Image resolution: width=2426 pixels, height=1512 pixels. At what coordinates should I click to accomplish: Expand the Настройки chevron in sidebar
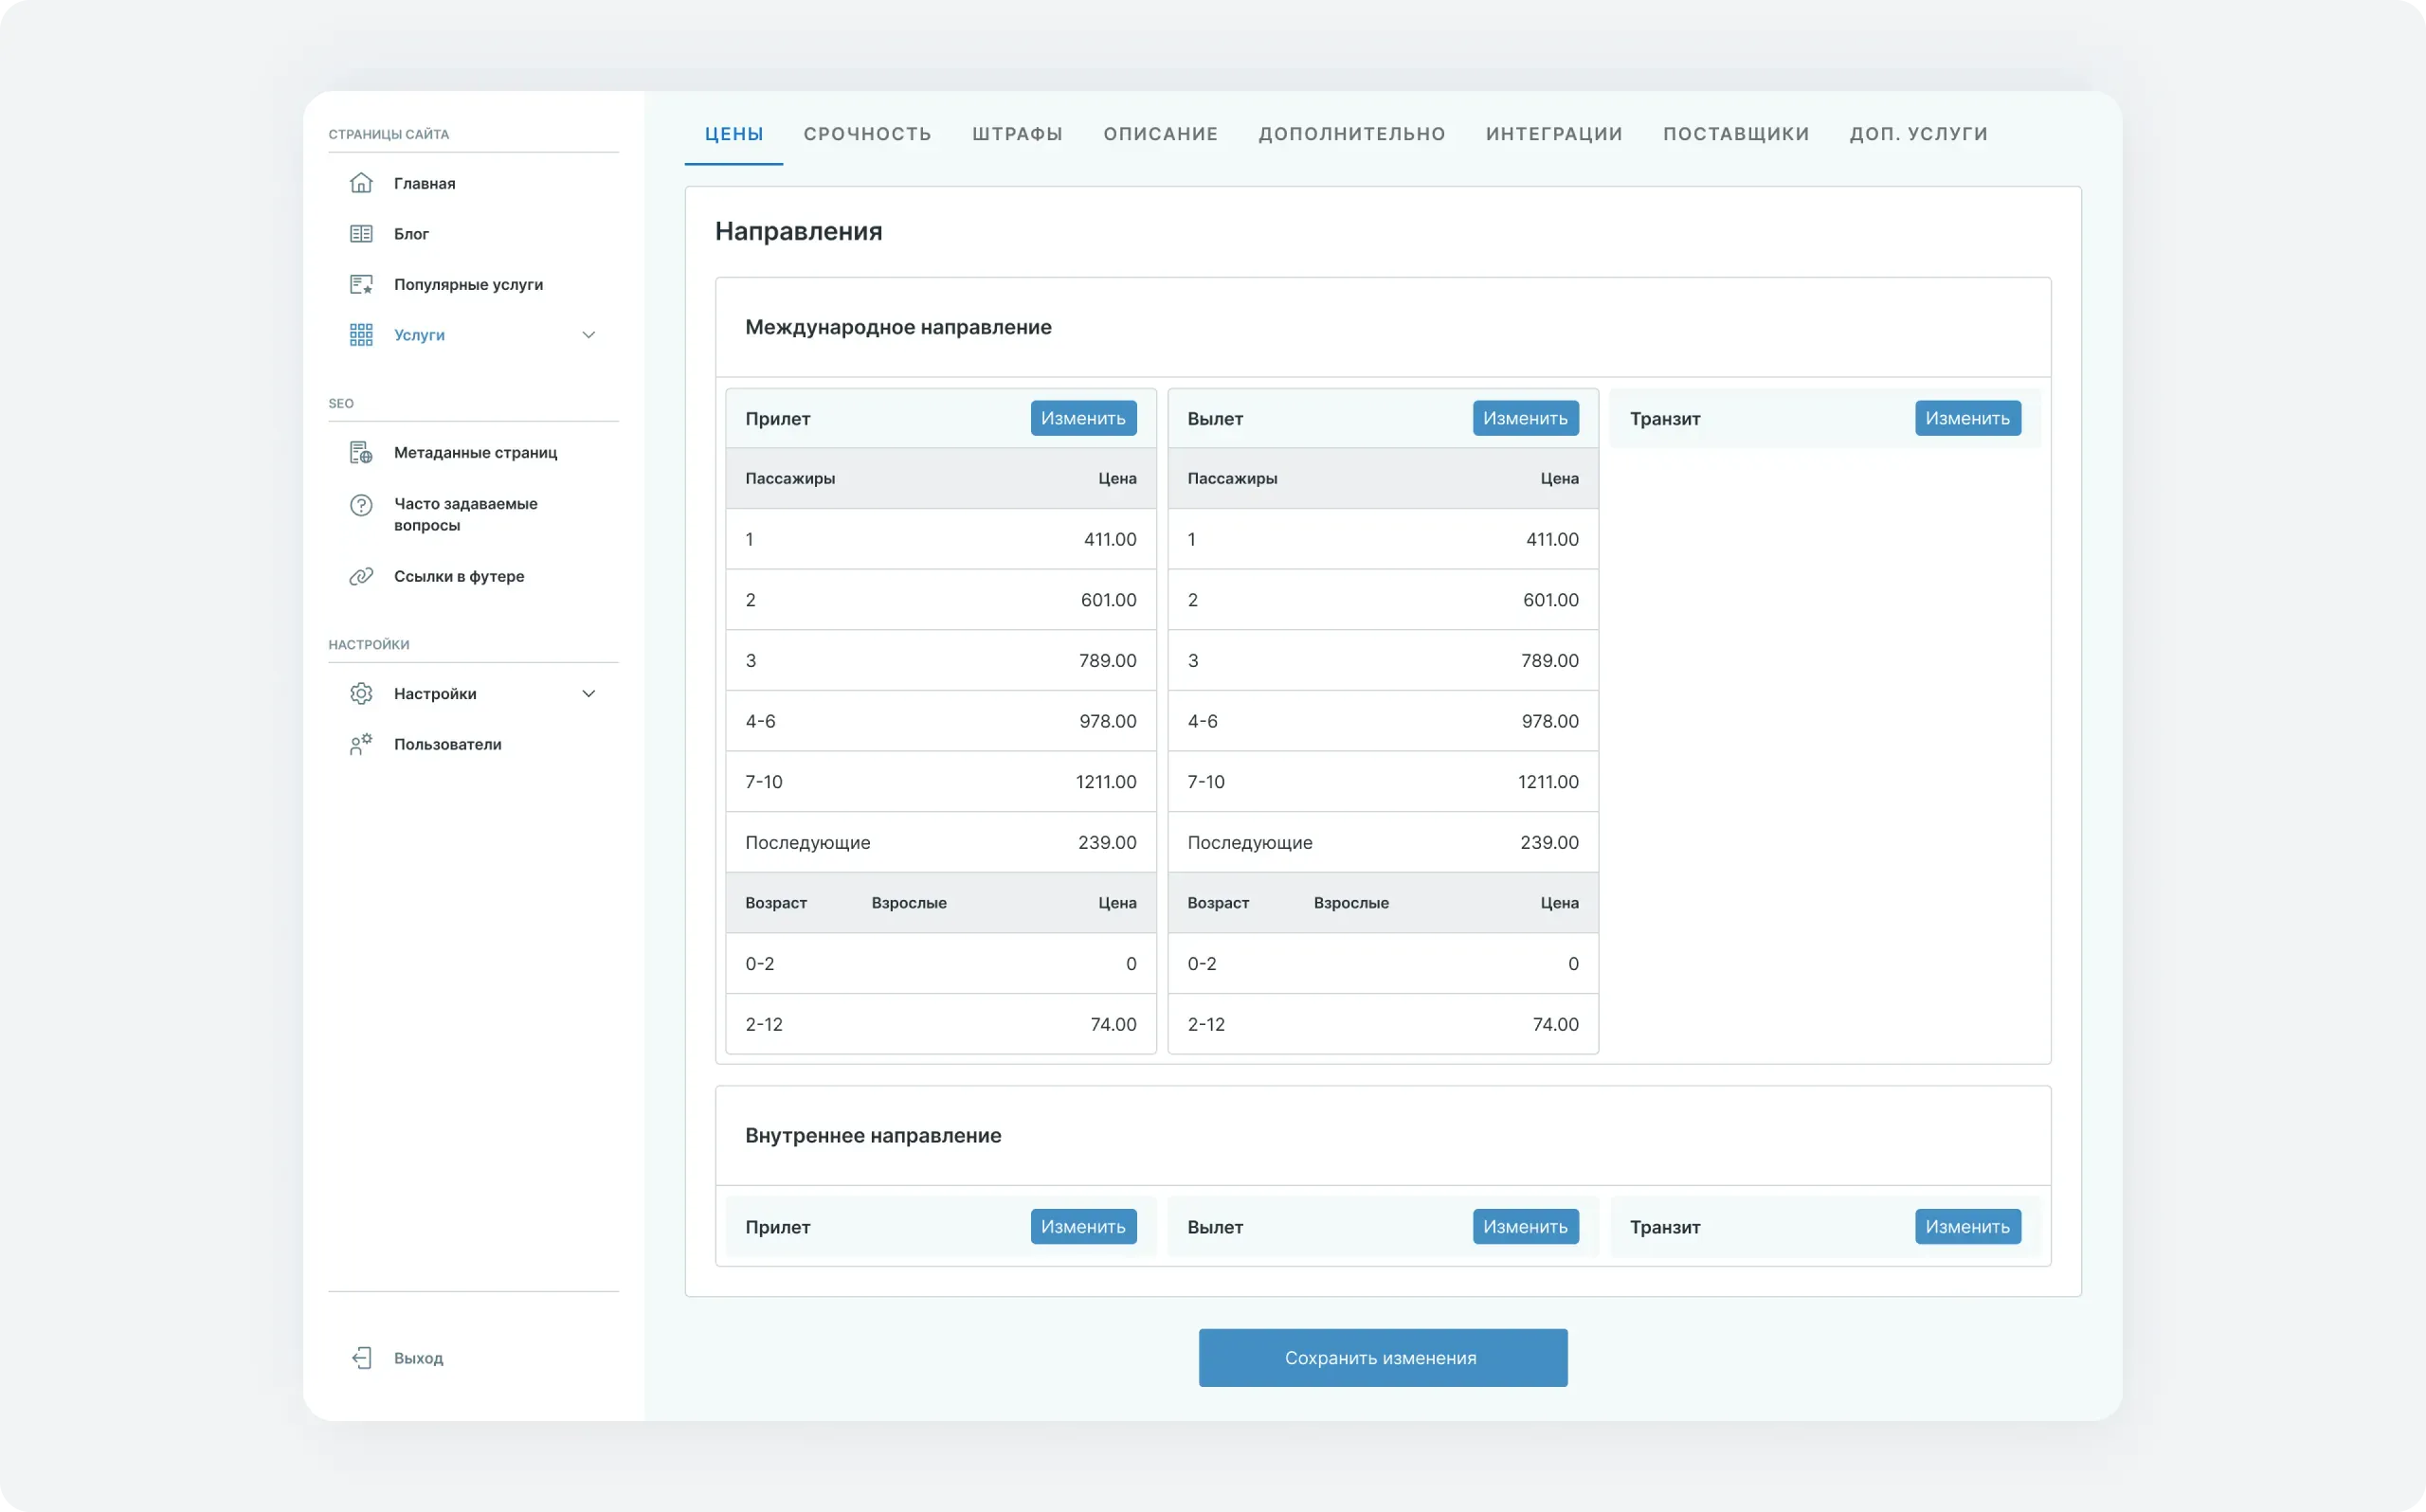588,694
